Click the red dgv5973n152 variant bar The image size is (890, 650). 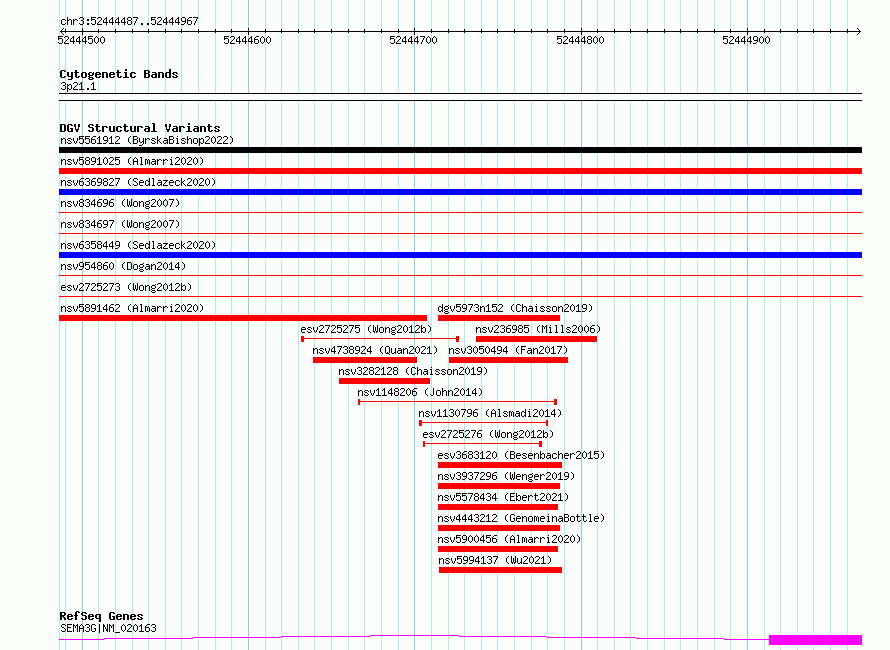coord(499,318)
